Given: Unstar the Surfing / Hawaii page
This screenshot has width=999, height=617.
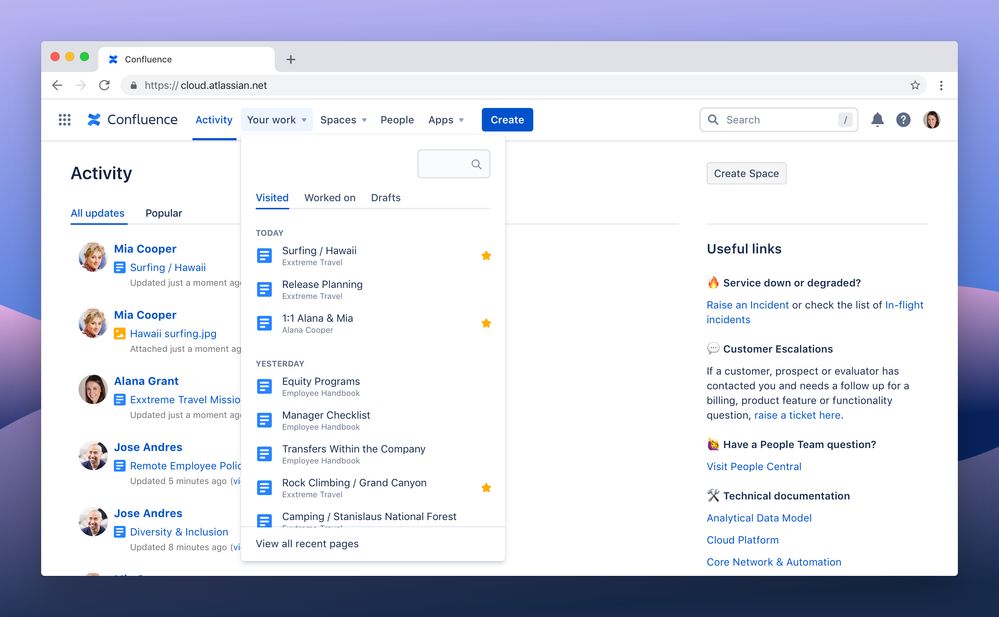Looking at the screenshot, I should pyautogui.click(x=486, y=256).
